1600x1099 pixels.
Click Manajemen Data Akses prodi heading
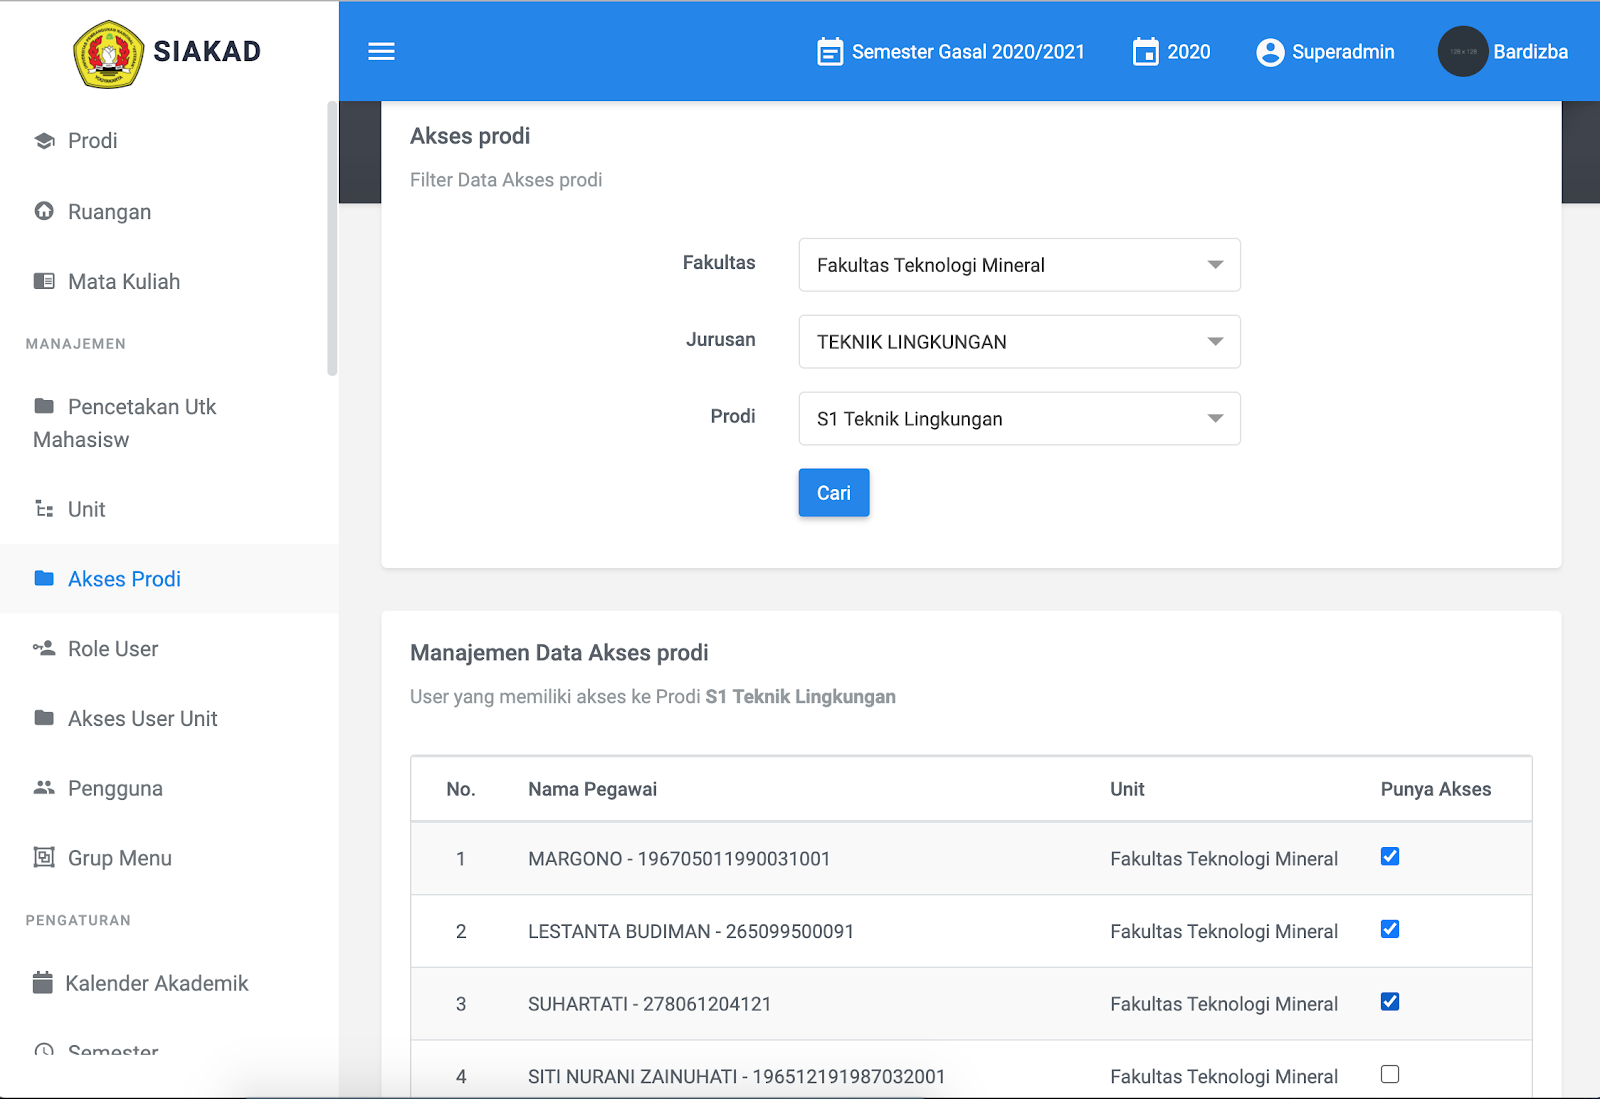(x=559, y=653)
